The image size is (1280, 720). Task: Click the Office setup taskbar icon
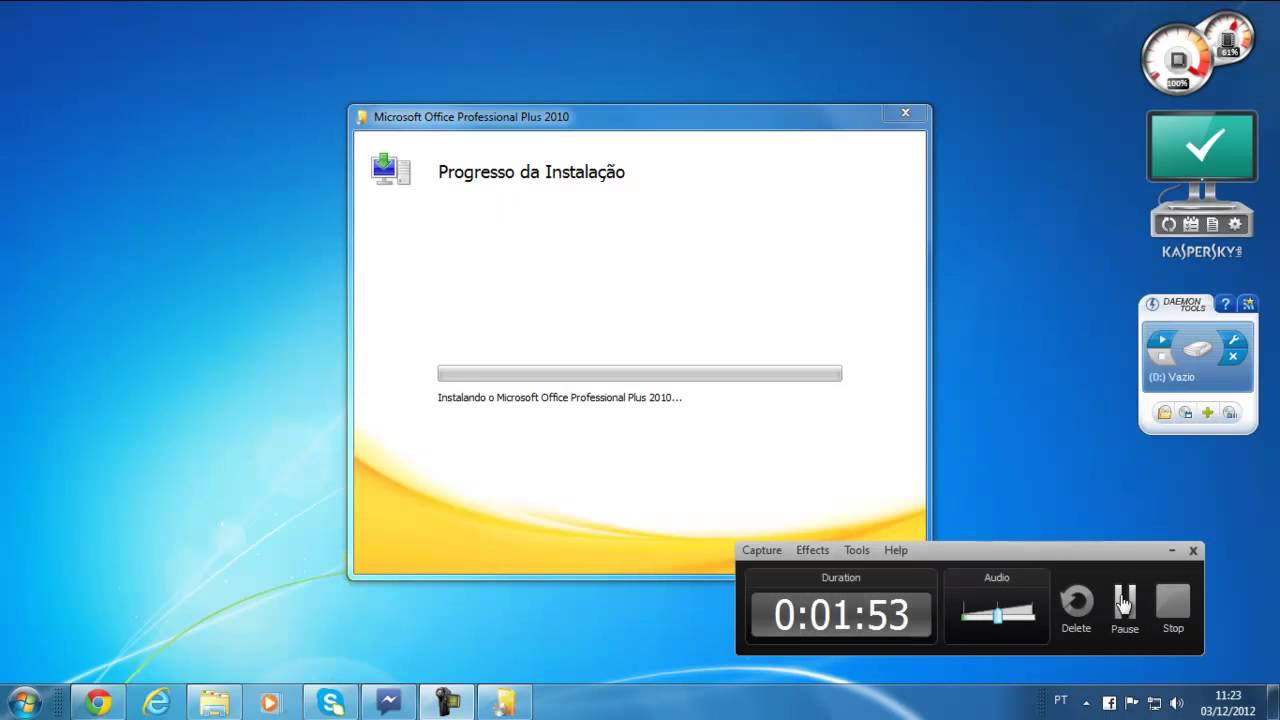pyautogui.click(x=505, y=703)
